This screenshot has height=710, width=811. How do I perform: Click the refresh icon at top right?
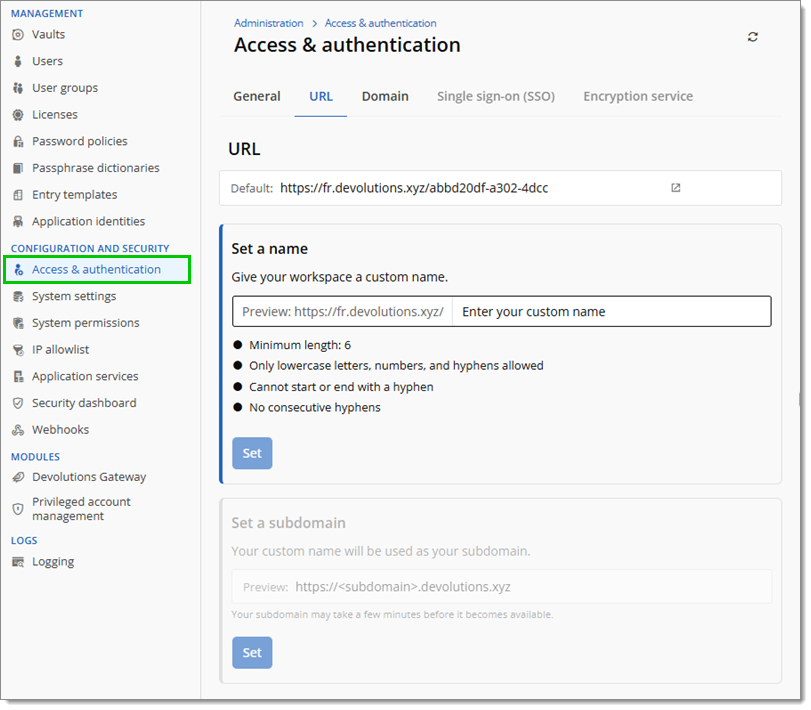coord(752,37)
